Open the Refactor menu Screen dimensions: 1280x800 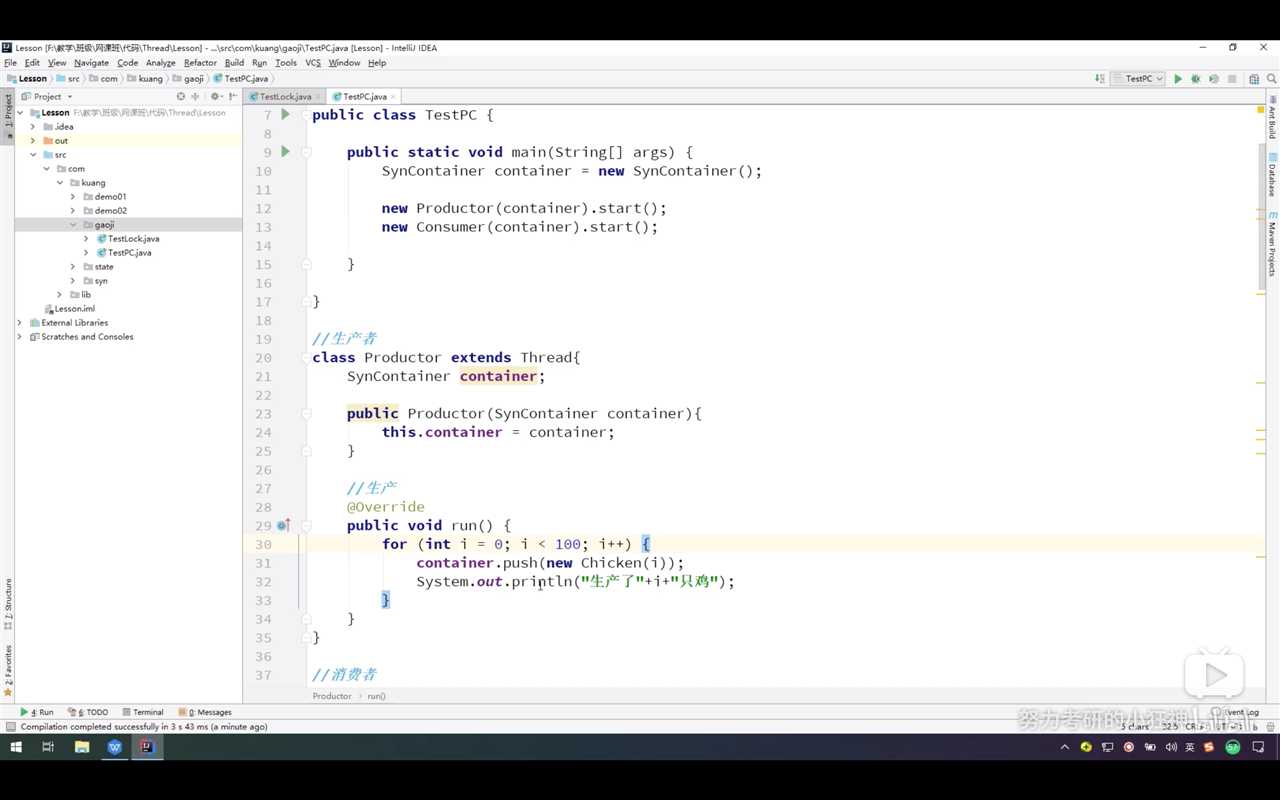tap(200, 62)
